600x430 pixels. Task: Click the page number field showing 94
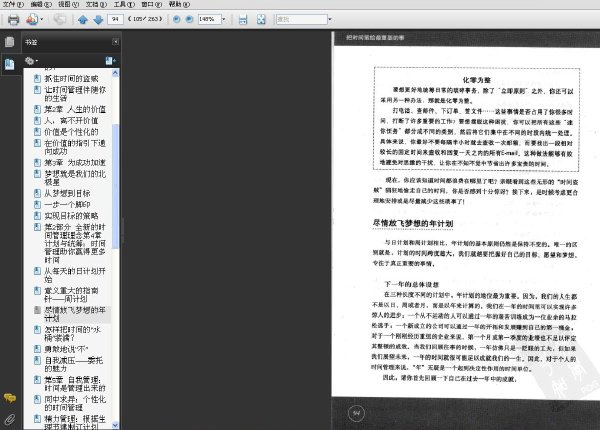[116, 19]
